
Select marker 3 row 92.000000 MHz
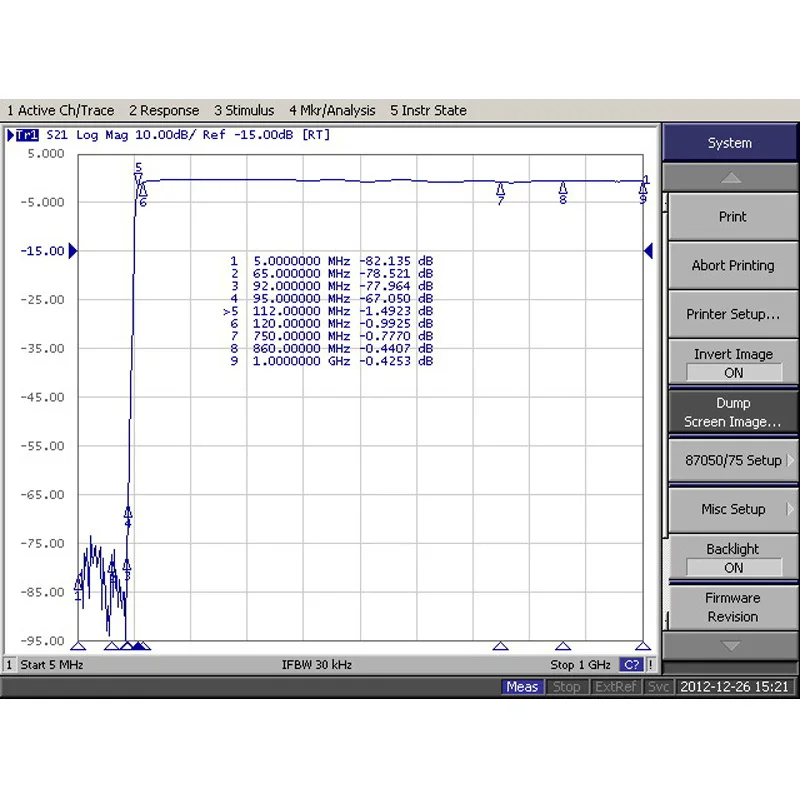point(331,286)
